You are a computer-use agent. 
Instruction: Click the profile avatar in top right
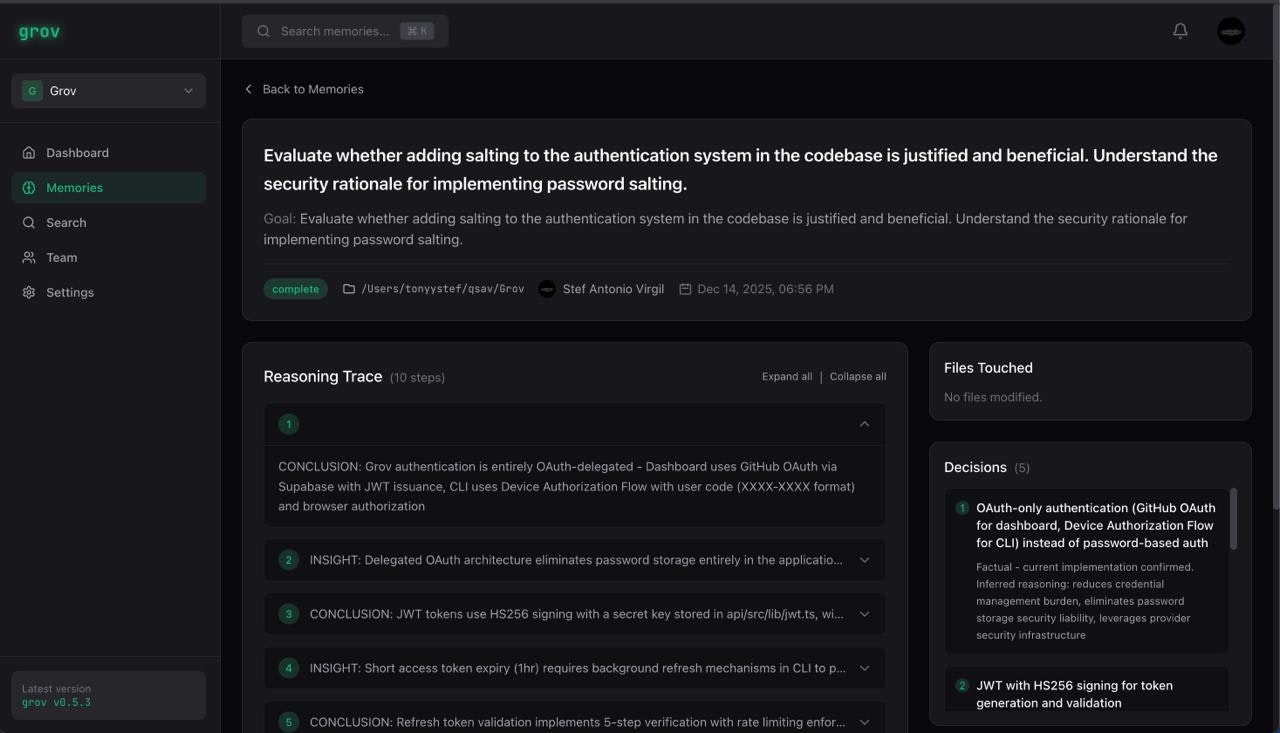click(x=1230, y=31)
